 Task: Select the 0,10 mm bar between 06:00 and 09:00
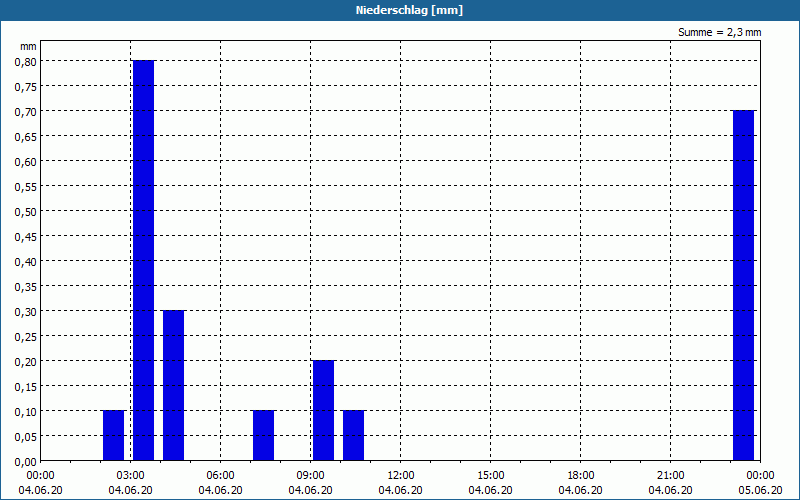click(263, 435)
